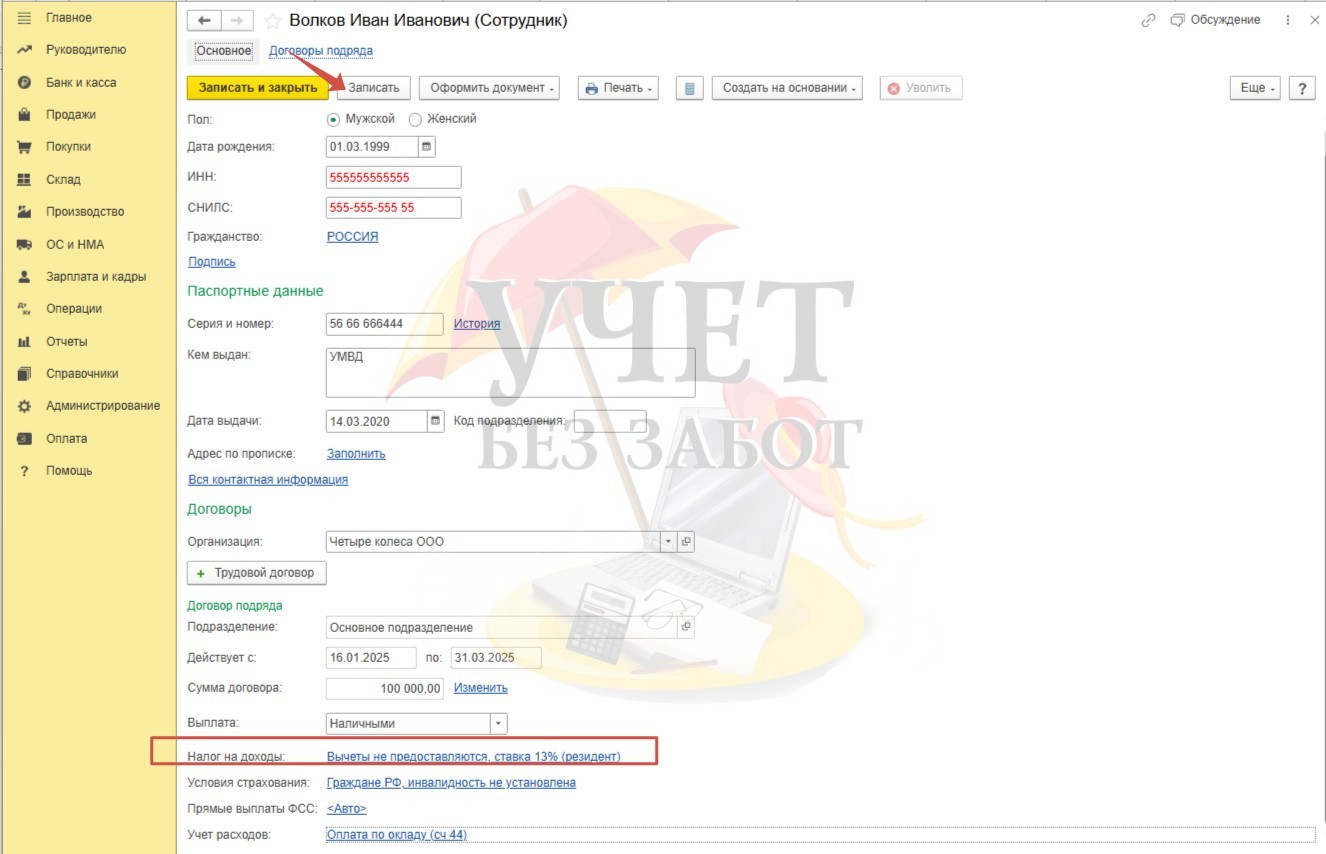
Task: Open Зарплата и кадры menu label
Action: 96,277
